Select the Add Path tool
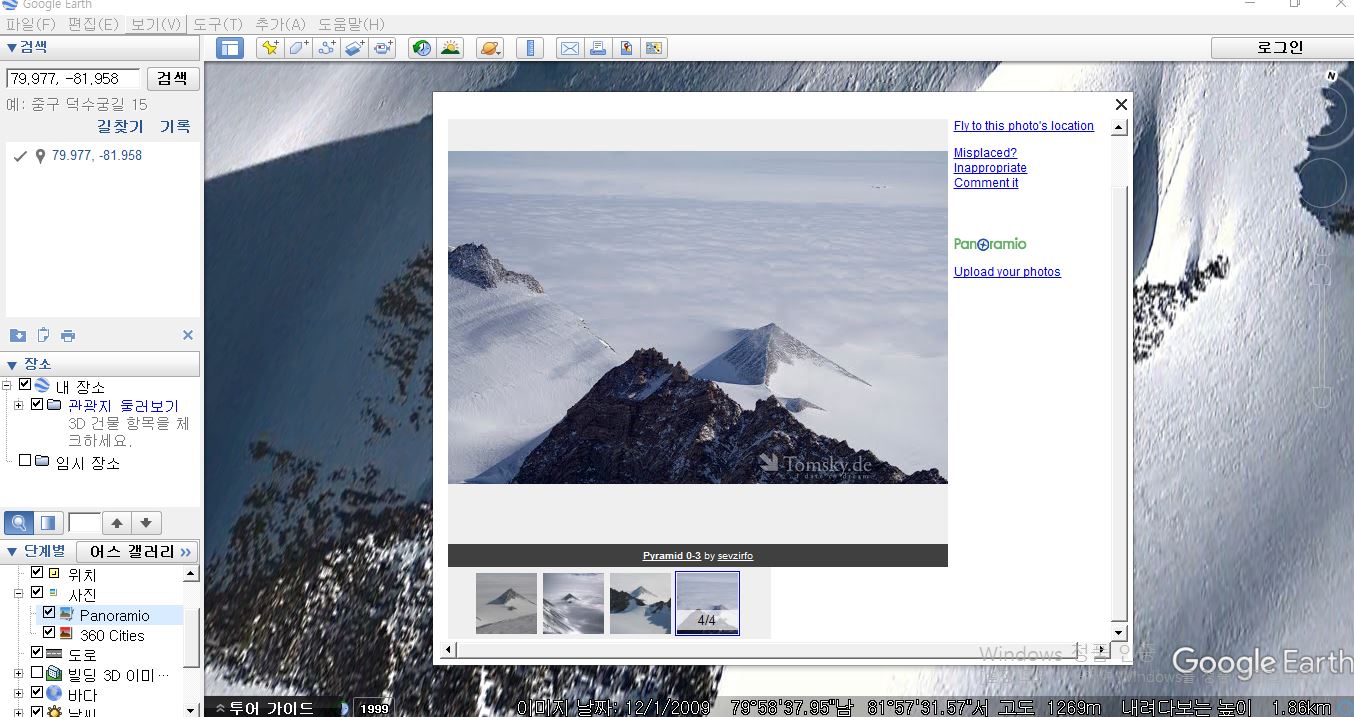The height and width of the screenshot is (717, 1354). click(326, 48)
